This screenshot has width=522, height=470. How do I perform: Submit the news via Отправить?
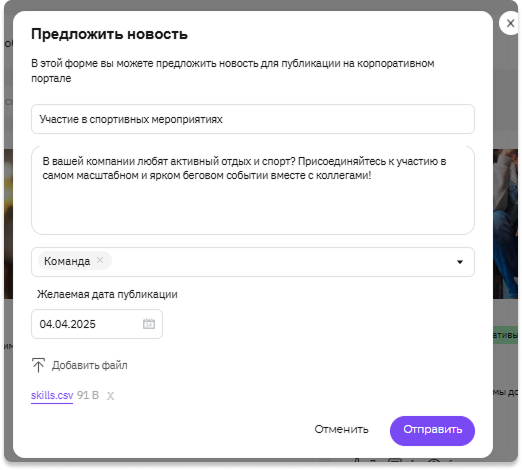click(432, 431)
